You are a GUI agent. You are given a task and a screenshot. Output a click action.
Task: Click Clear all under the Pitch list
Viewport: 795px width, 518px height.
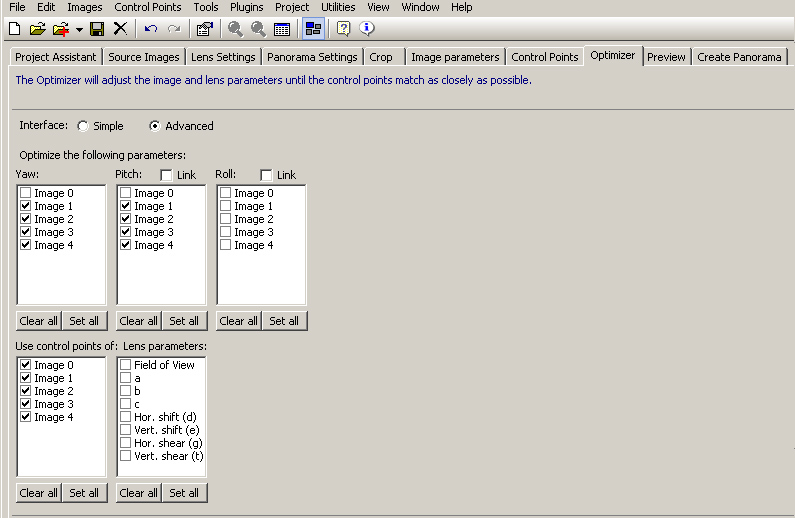tap(138, 321)
